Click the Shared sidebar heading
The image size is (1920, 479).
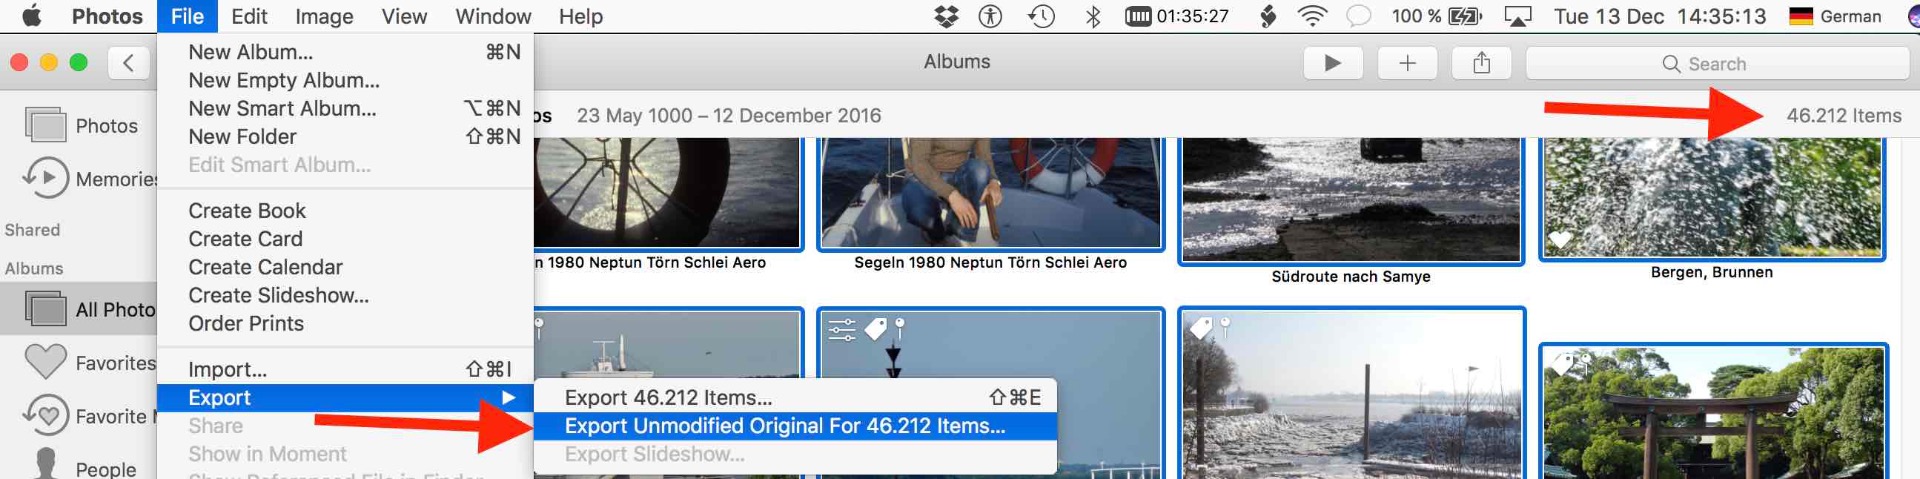[x=32, y=230]
